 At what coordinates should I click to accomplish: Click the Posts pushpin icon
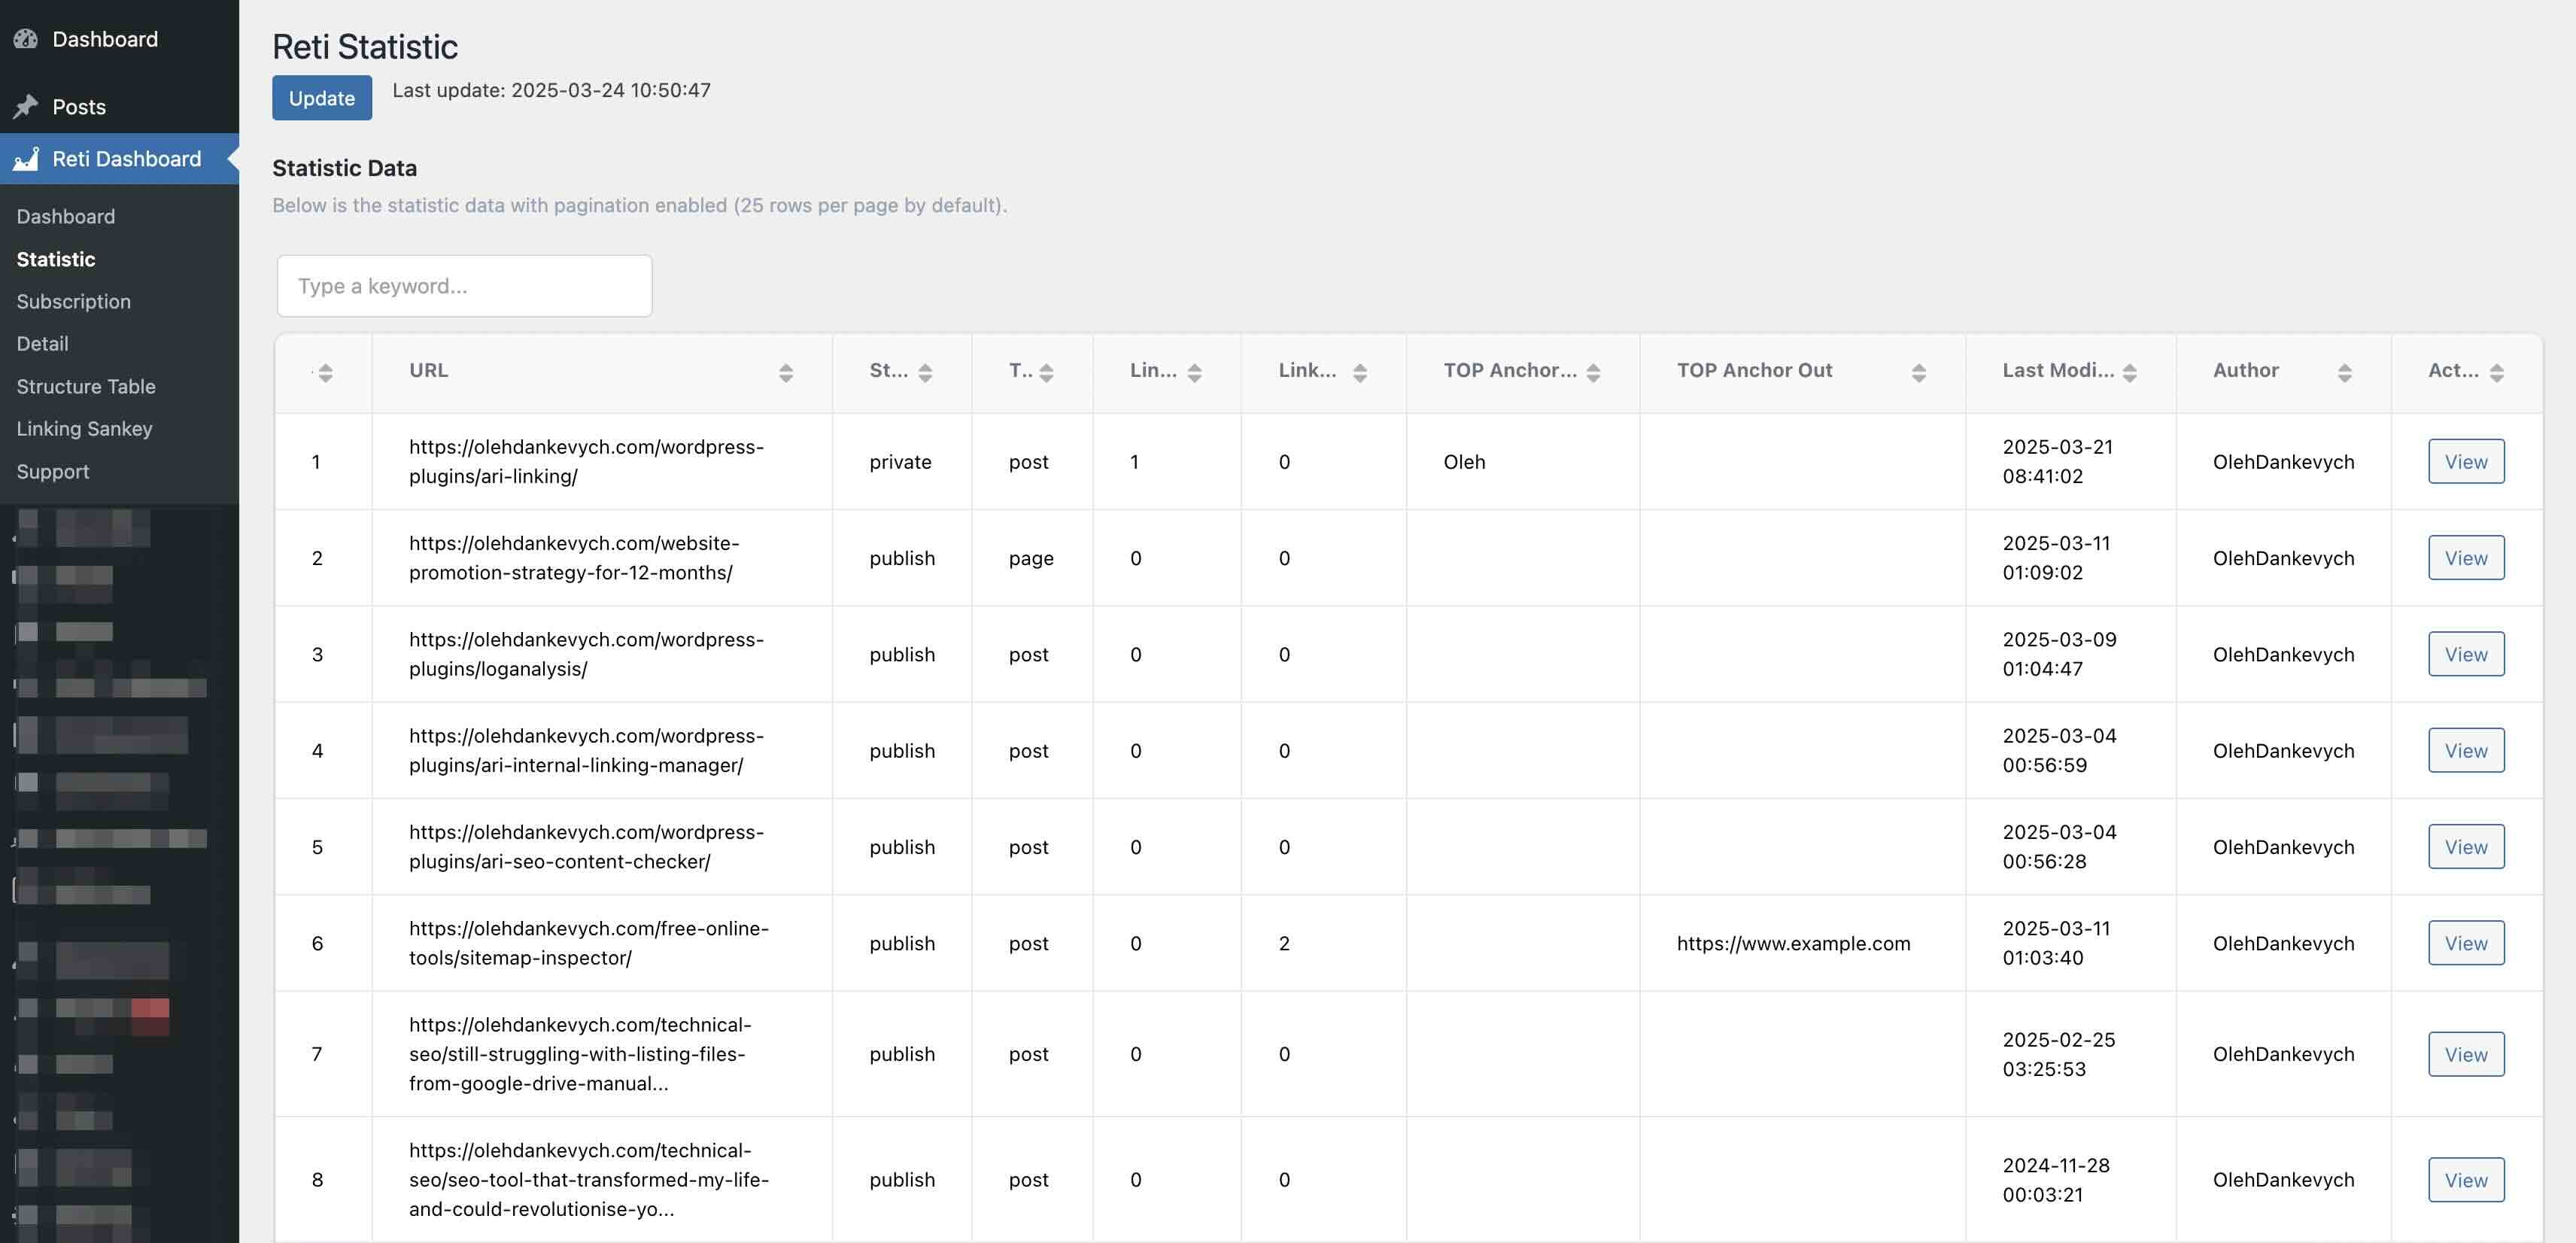click(26, 106)
